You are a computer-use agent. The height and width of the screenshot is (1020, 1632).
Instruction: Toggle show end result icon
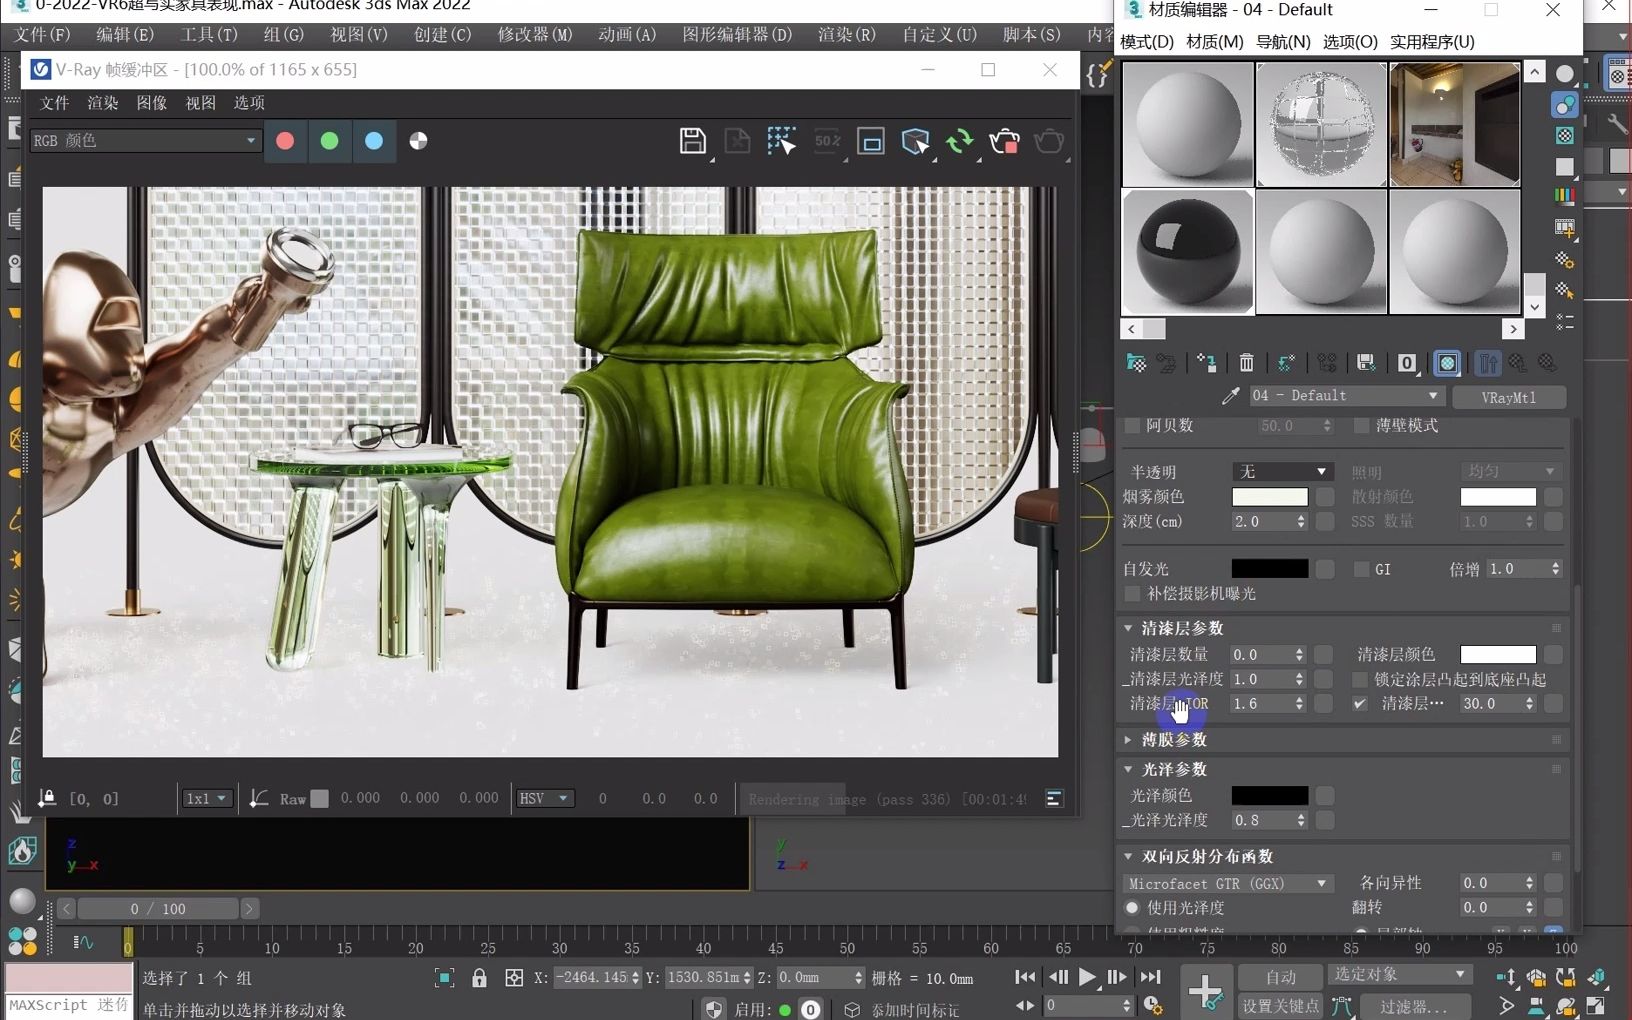tap(1488, 363)
